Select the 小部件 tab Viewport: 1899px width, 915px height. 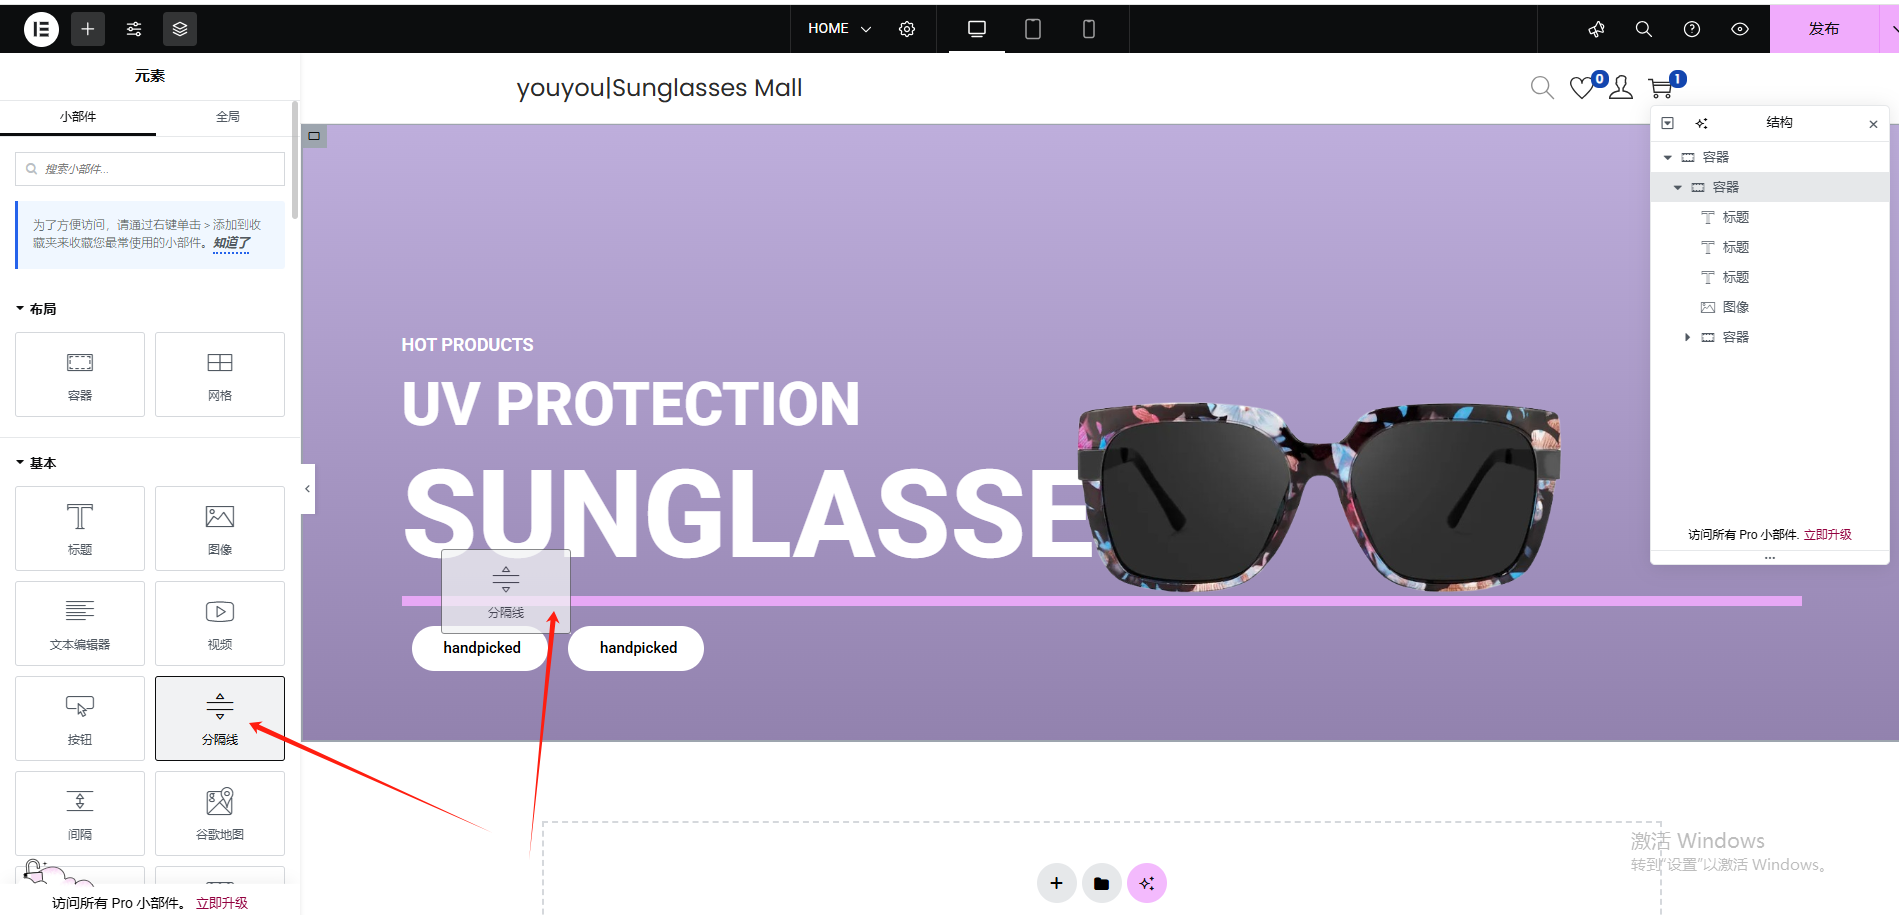(x=78, y=117)
